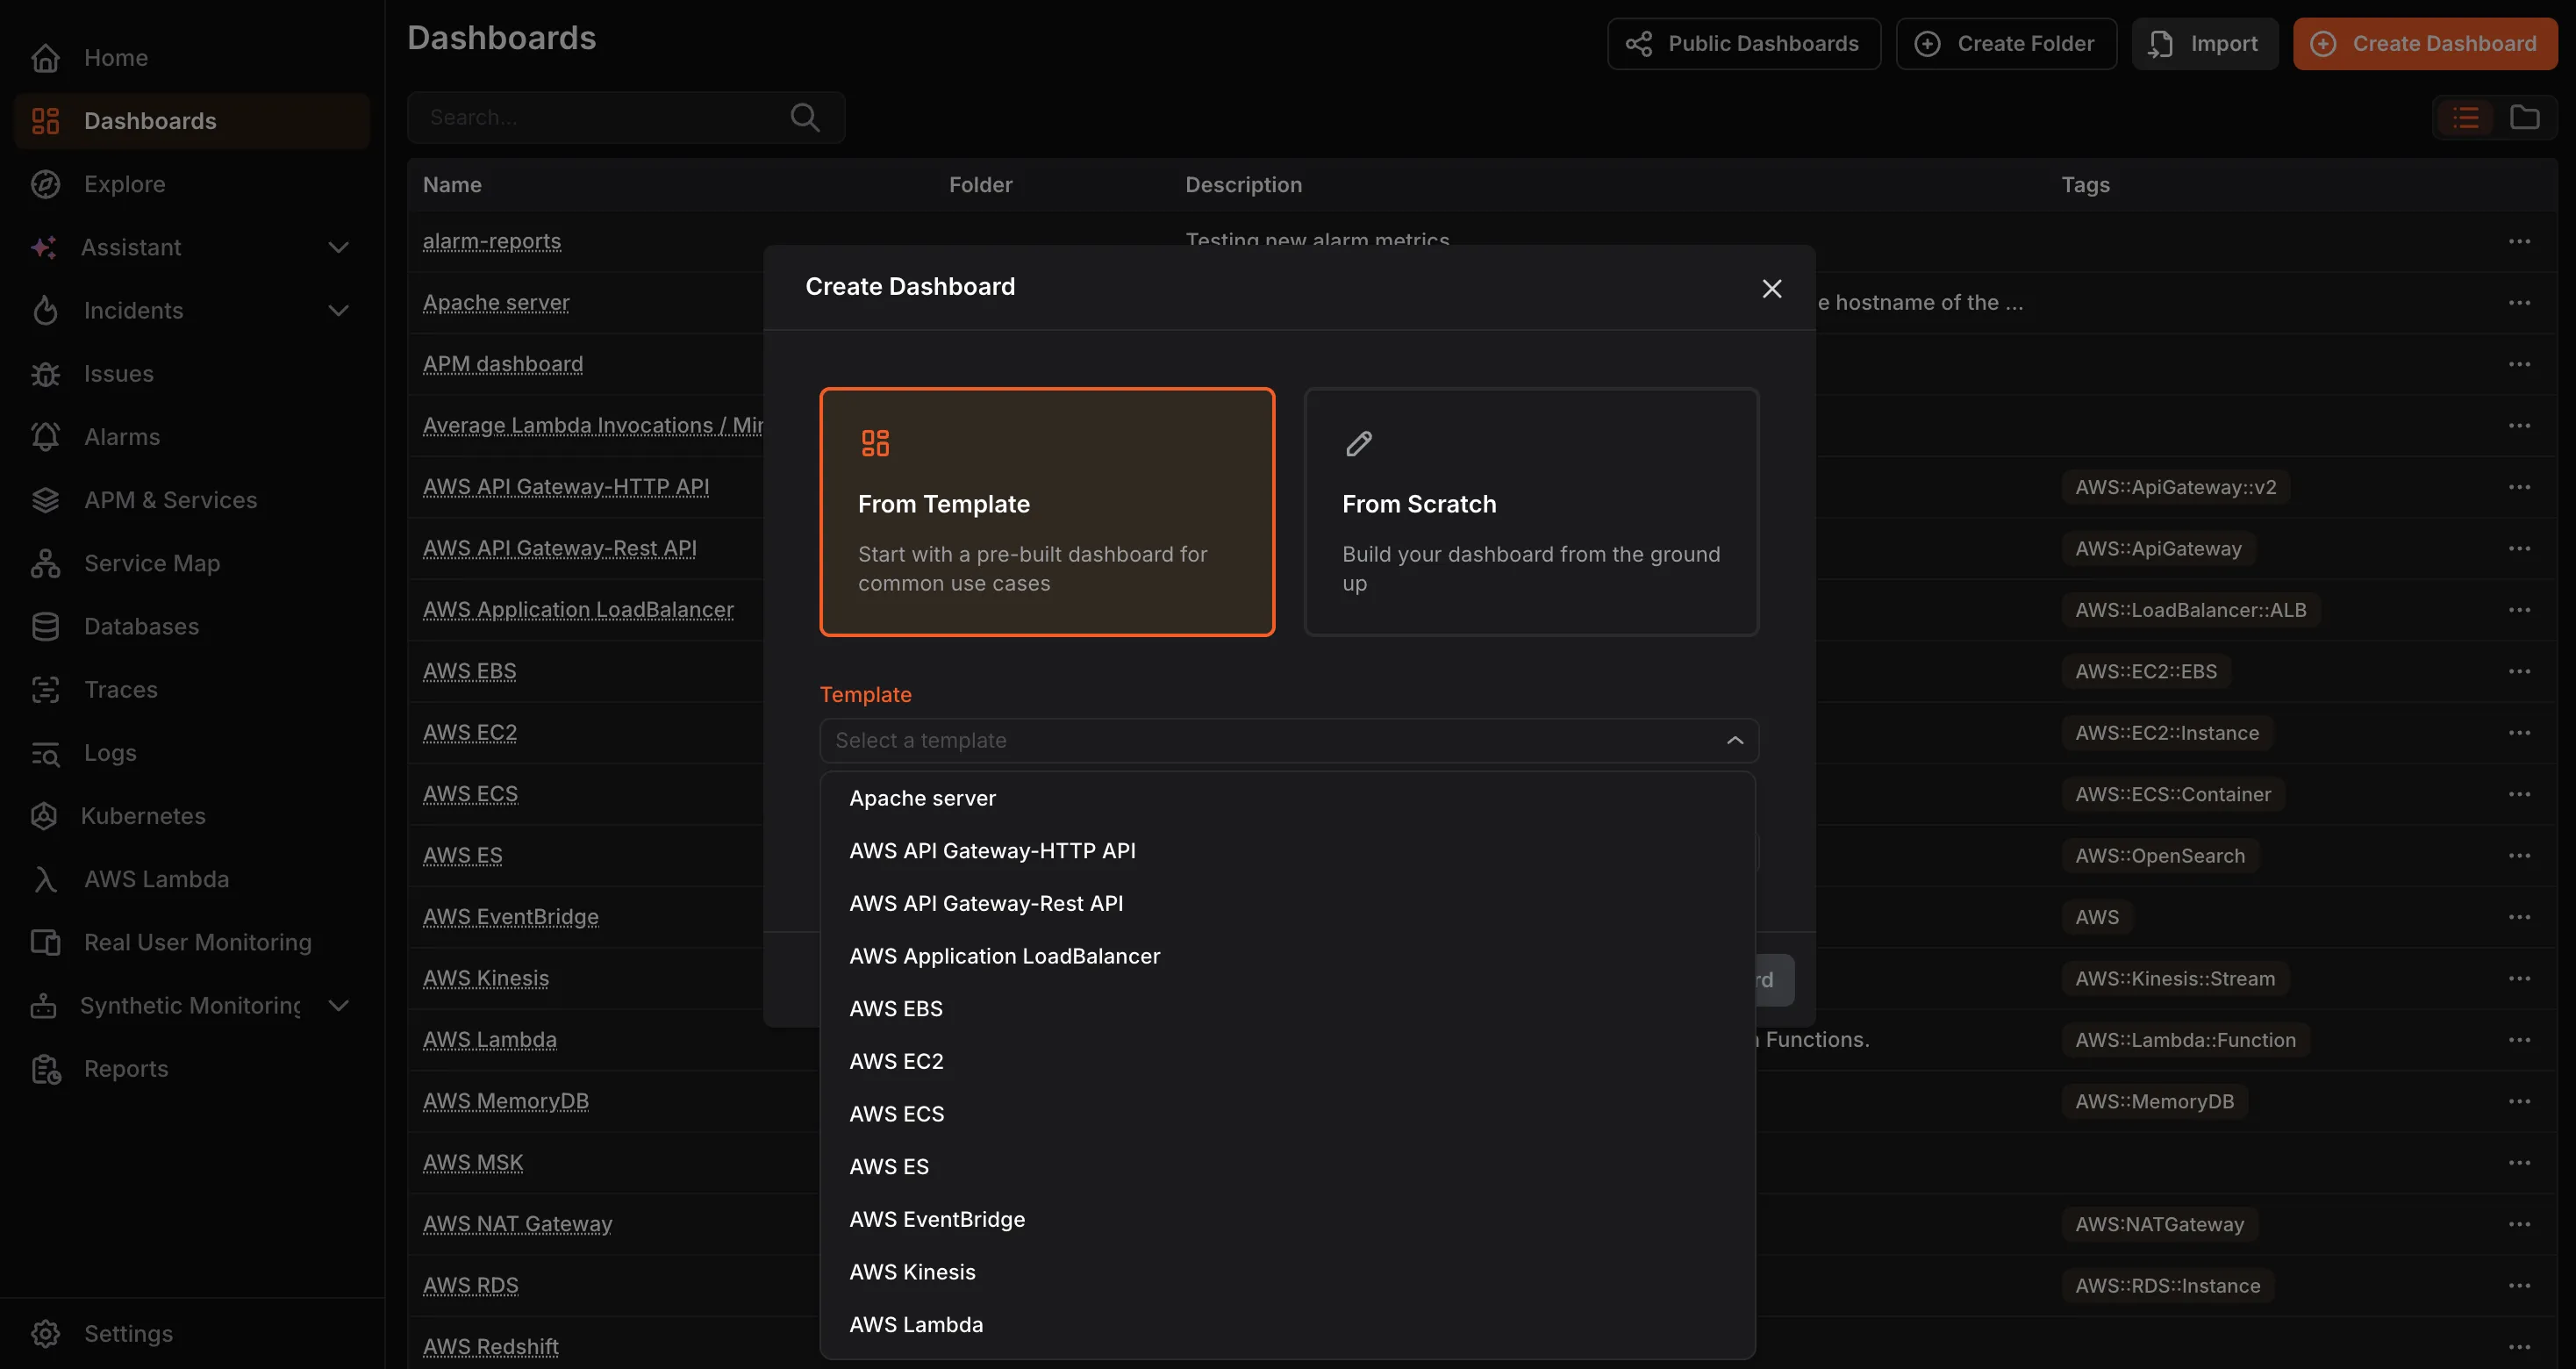Viewport: 2576px width, 1369px height.
Task: Click the AWS::Lambda::Function tag
Action: (2185, 1040)
